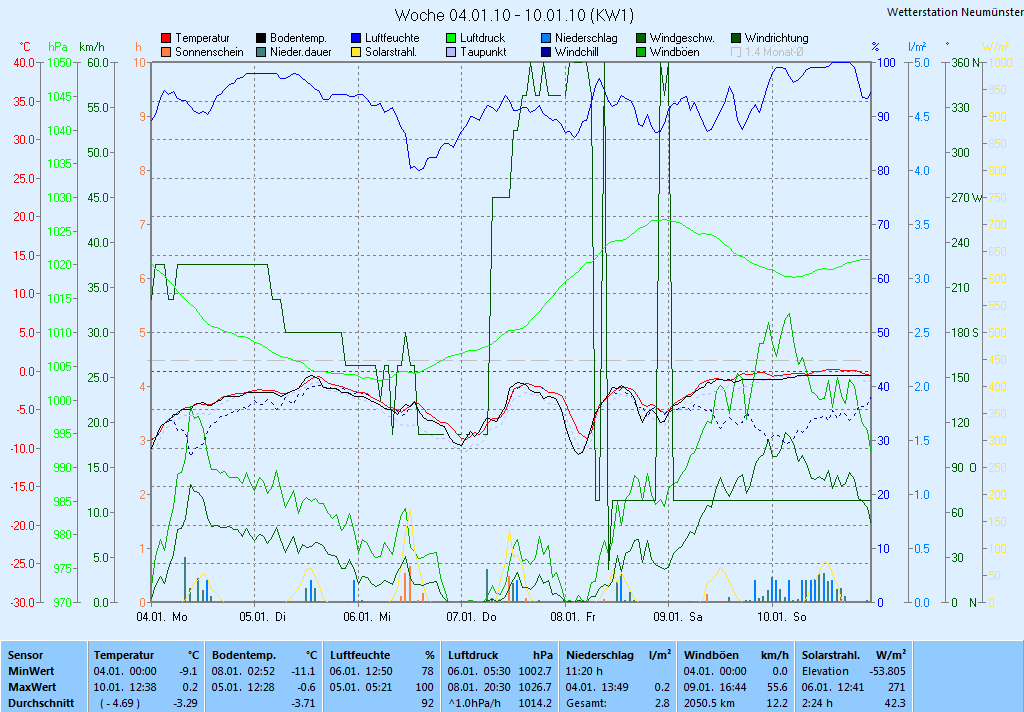Click the minimum temperature value '-9.1'

(188, 672)
